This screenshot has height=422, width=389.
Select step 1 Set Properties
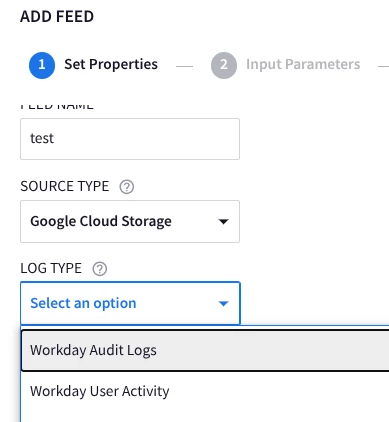pyautogui.click(x=93, y=65)
